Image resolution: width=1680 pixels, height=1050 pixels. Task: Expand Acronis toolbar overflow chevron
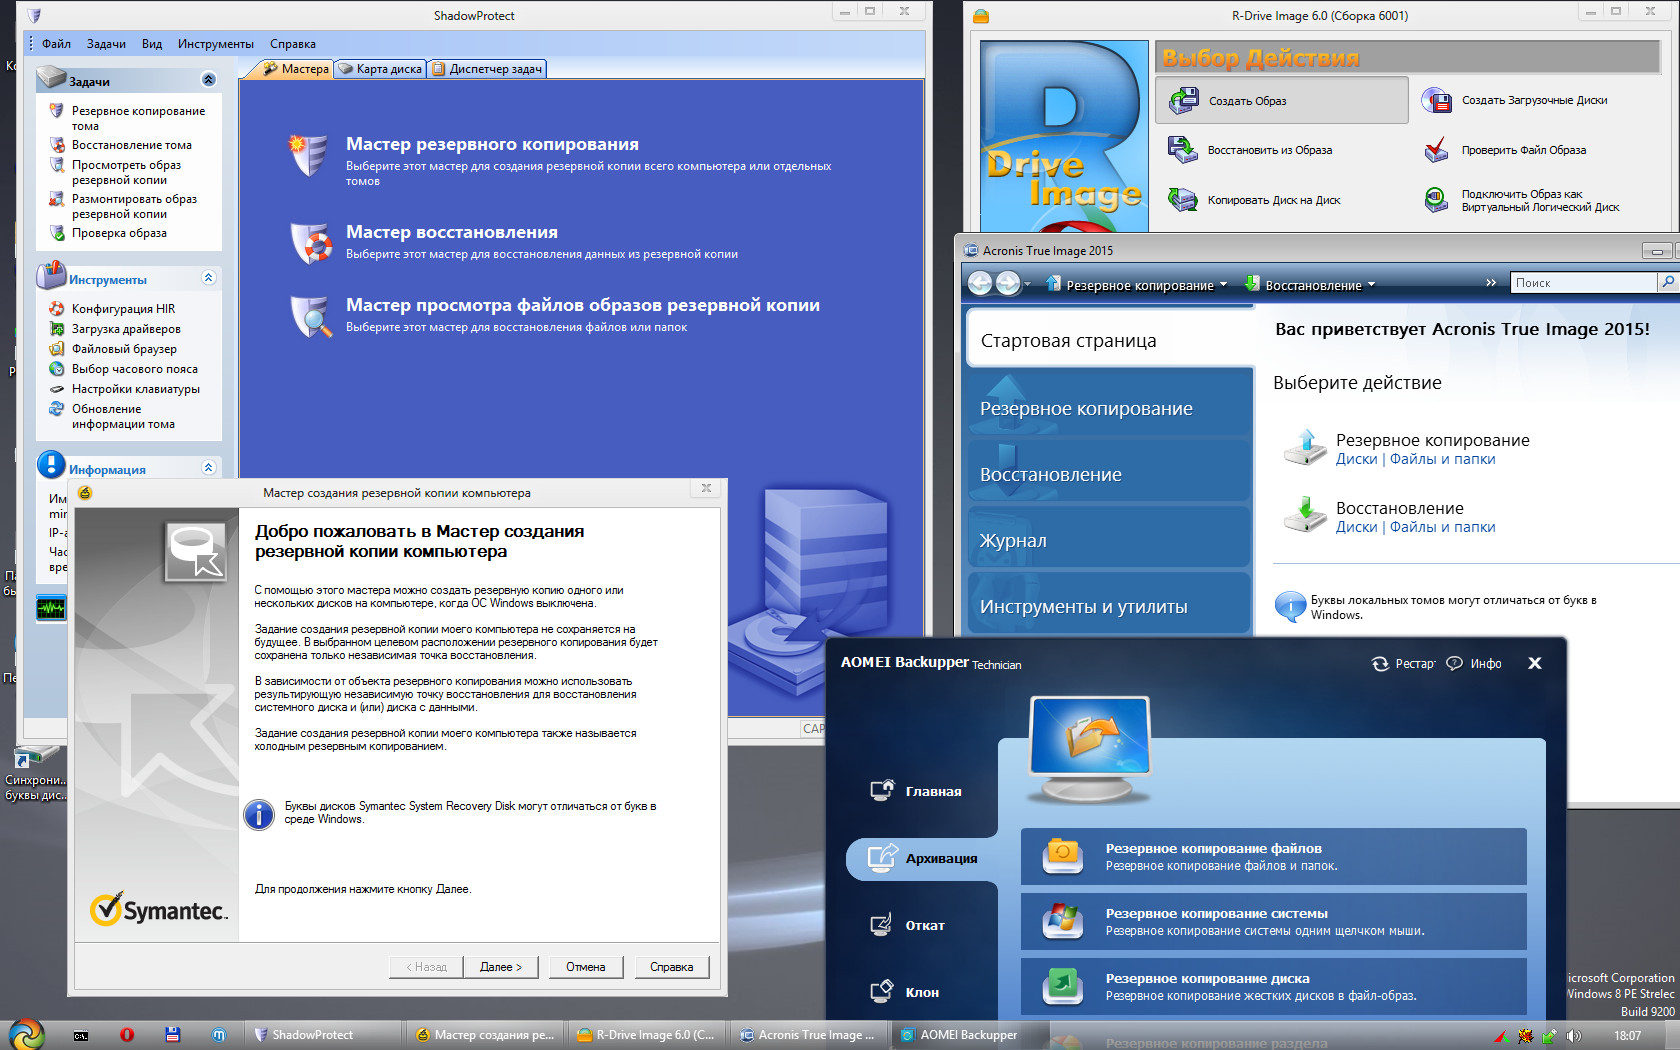coord(1491,283)
